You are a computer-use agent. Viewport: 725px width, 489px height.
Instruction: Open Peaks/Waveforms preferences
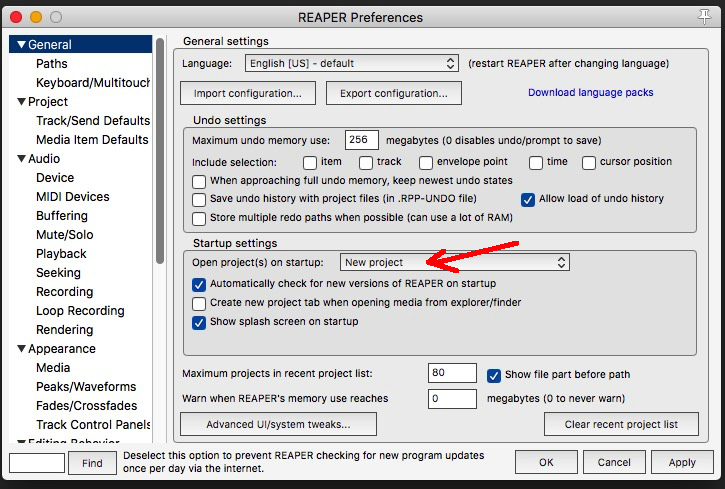pyautogui.click(x=86, y=386)
